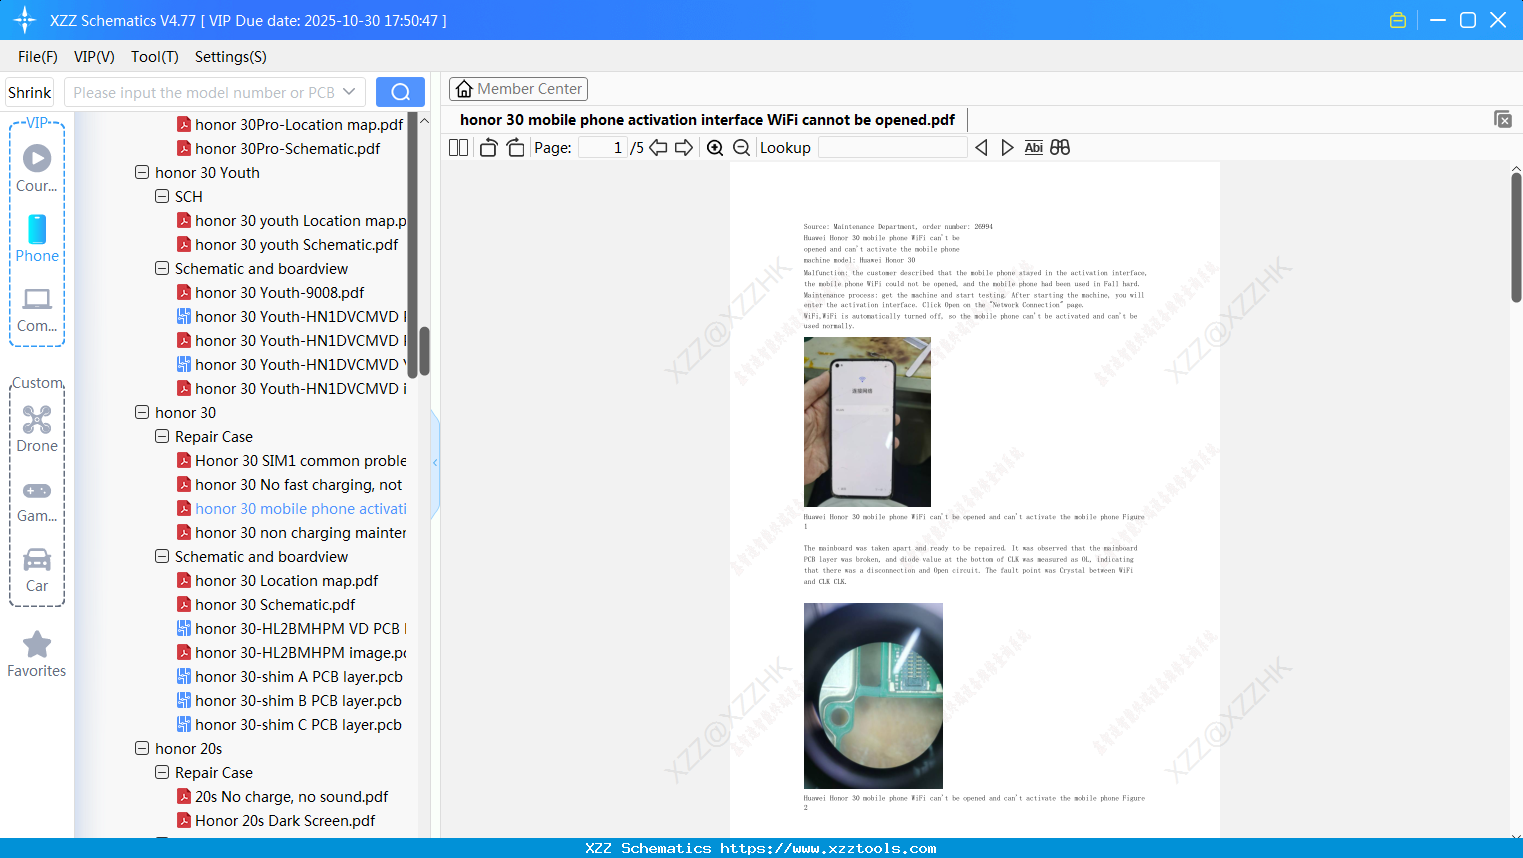Viewport: 1523px width, 858px height.
Task: Click the binoculars search icon
Action: (x=1060, y=148)
